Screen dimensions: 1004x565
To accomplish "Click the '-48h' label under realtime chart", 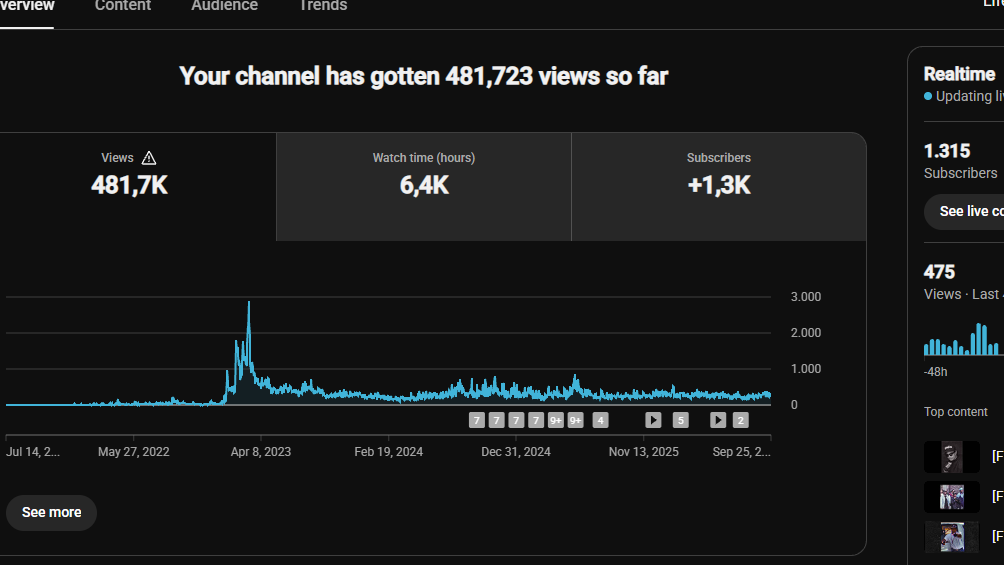I will [935, 372].
